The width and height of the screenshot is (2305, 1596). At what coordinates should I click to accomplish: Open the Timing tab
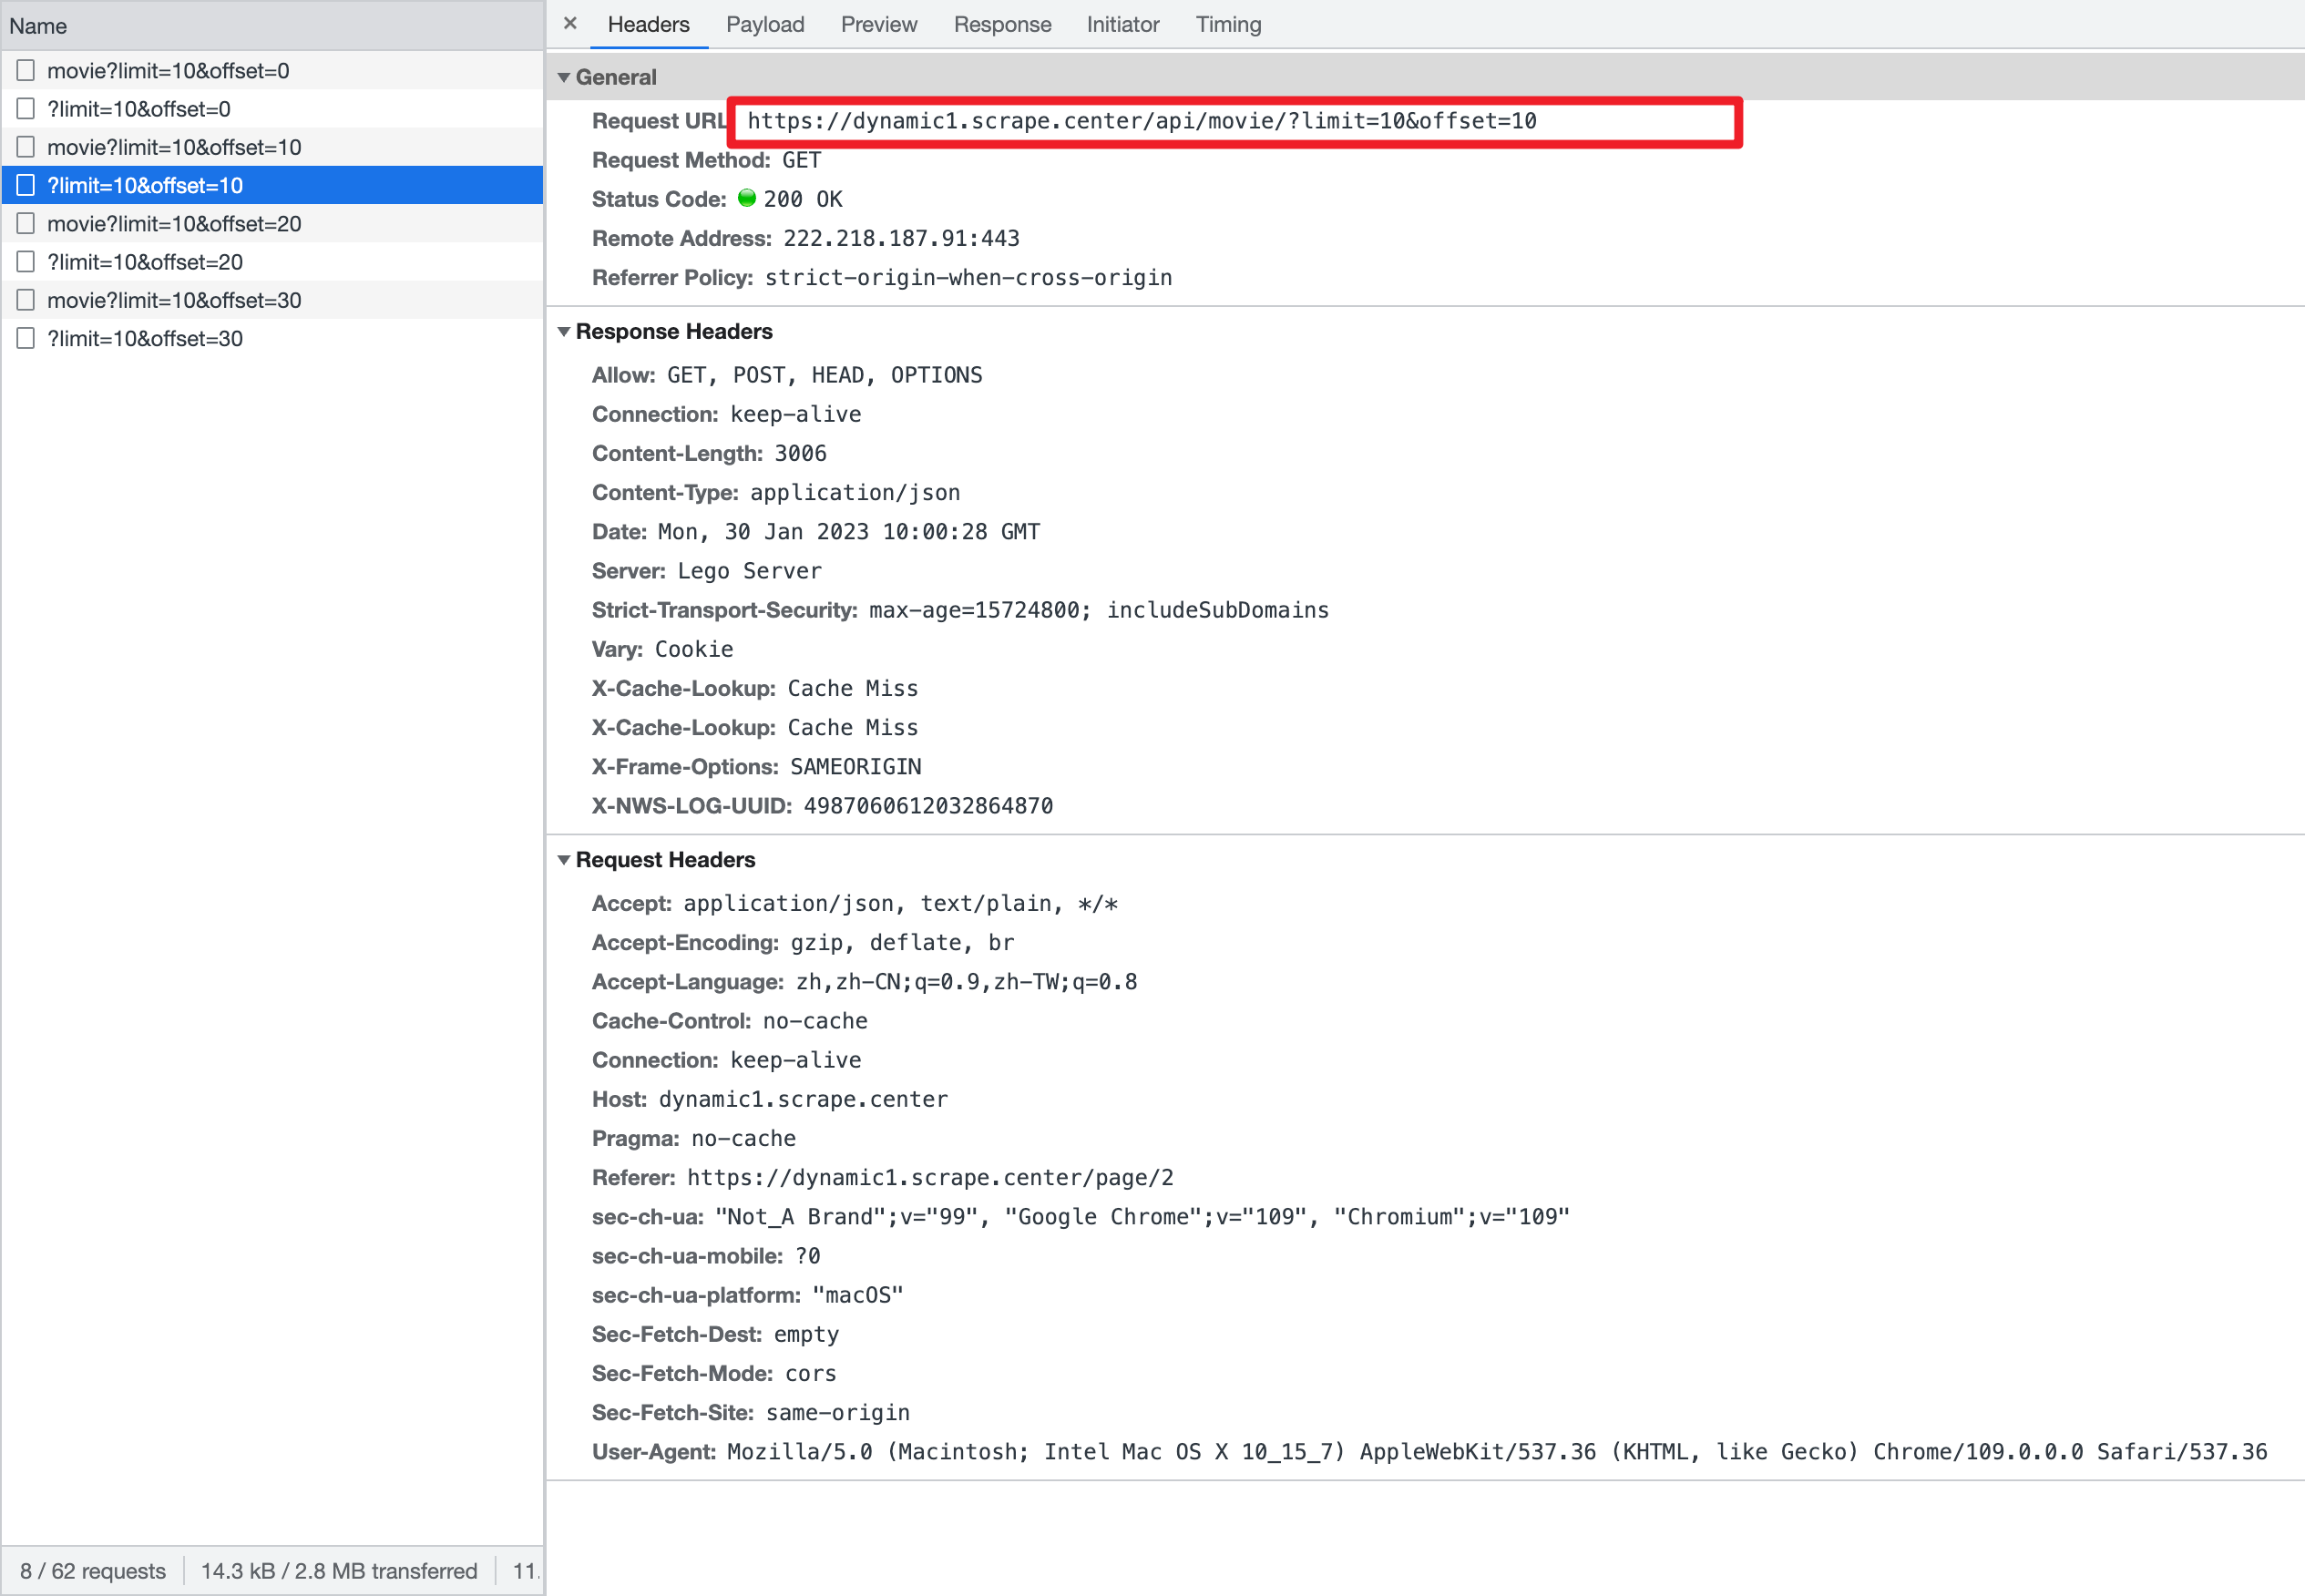[1228, 24]
